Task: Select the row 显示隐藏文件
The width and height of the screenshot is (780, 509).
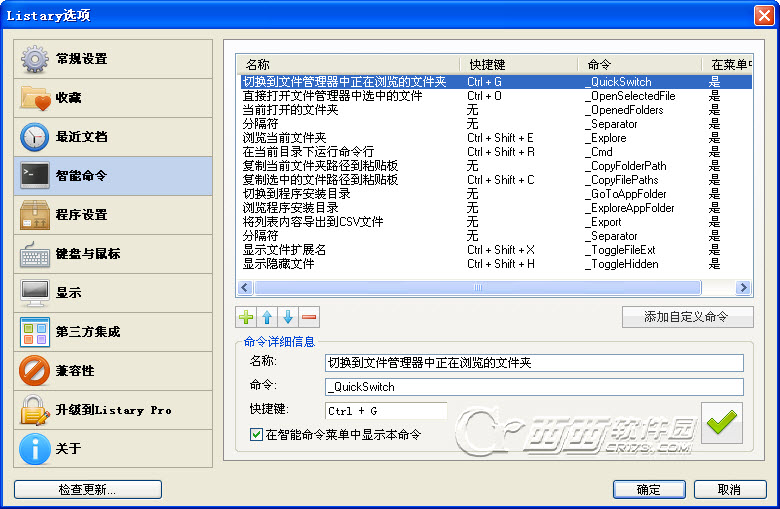Action: point(496,264)
